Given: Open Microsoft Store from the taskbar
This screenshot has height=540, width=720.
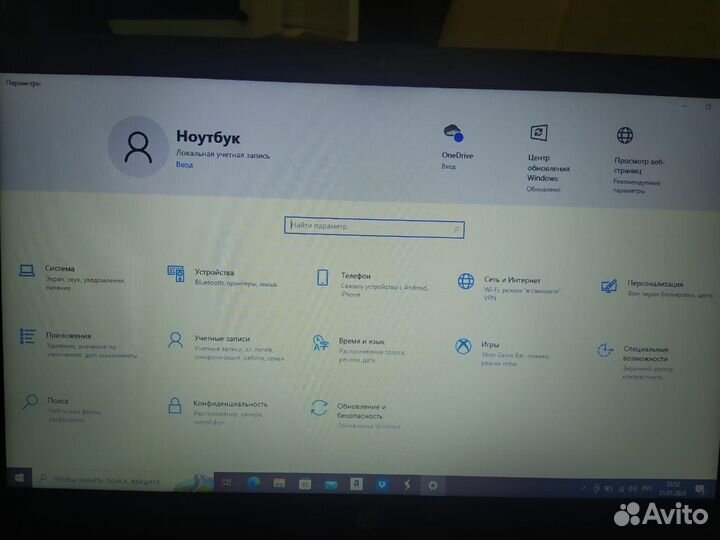Looking at the screenshot, I should tap(304, 484).
